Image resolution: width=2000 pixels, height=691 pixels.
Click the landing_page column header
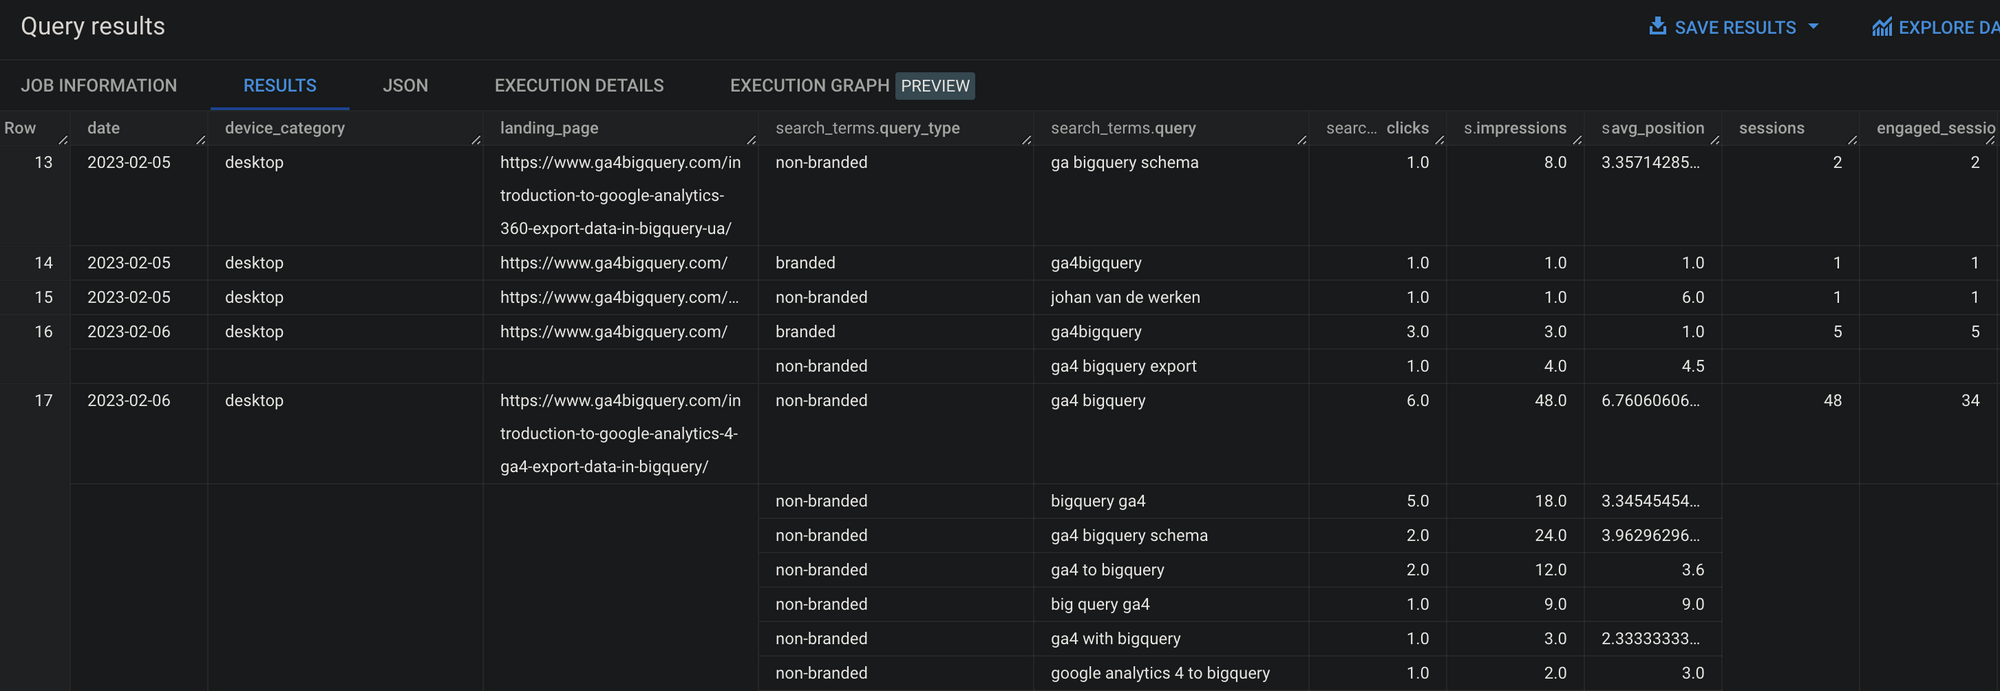pos(549,128)
